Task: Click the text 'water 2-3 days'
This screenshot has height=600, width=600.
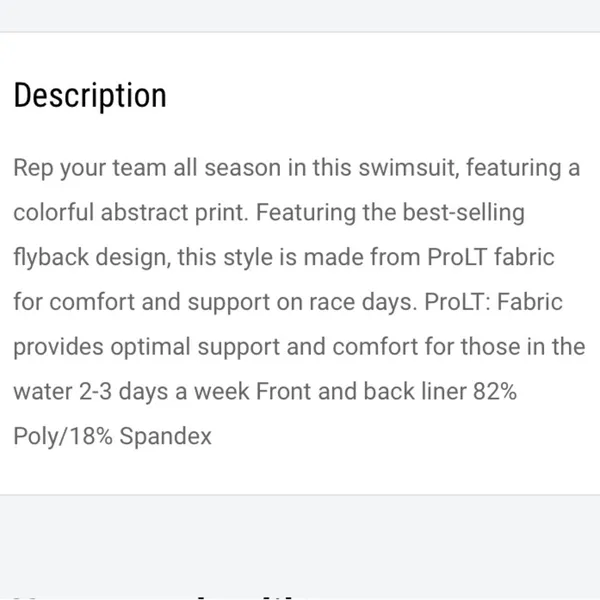Action: [91, 392]
